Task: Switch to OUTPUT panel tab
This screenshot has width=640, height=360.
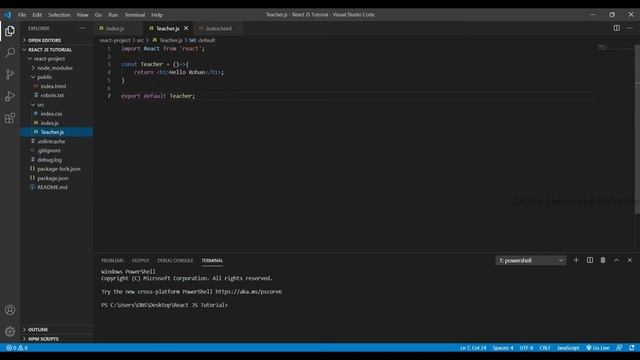Action: [x=140, y=260]
